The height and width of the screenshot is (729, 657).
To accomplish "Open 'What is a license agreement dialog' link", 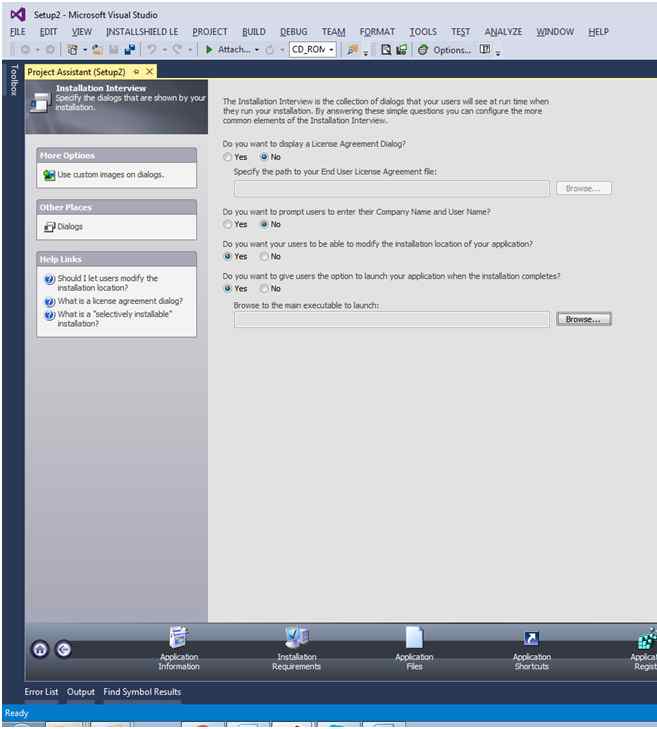I will 120,301.
